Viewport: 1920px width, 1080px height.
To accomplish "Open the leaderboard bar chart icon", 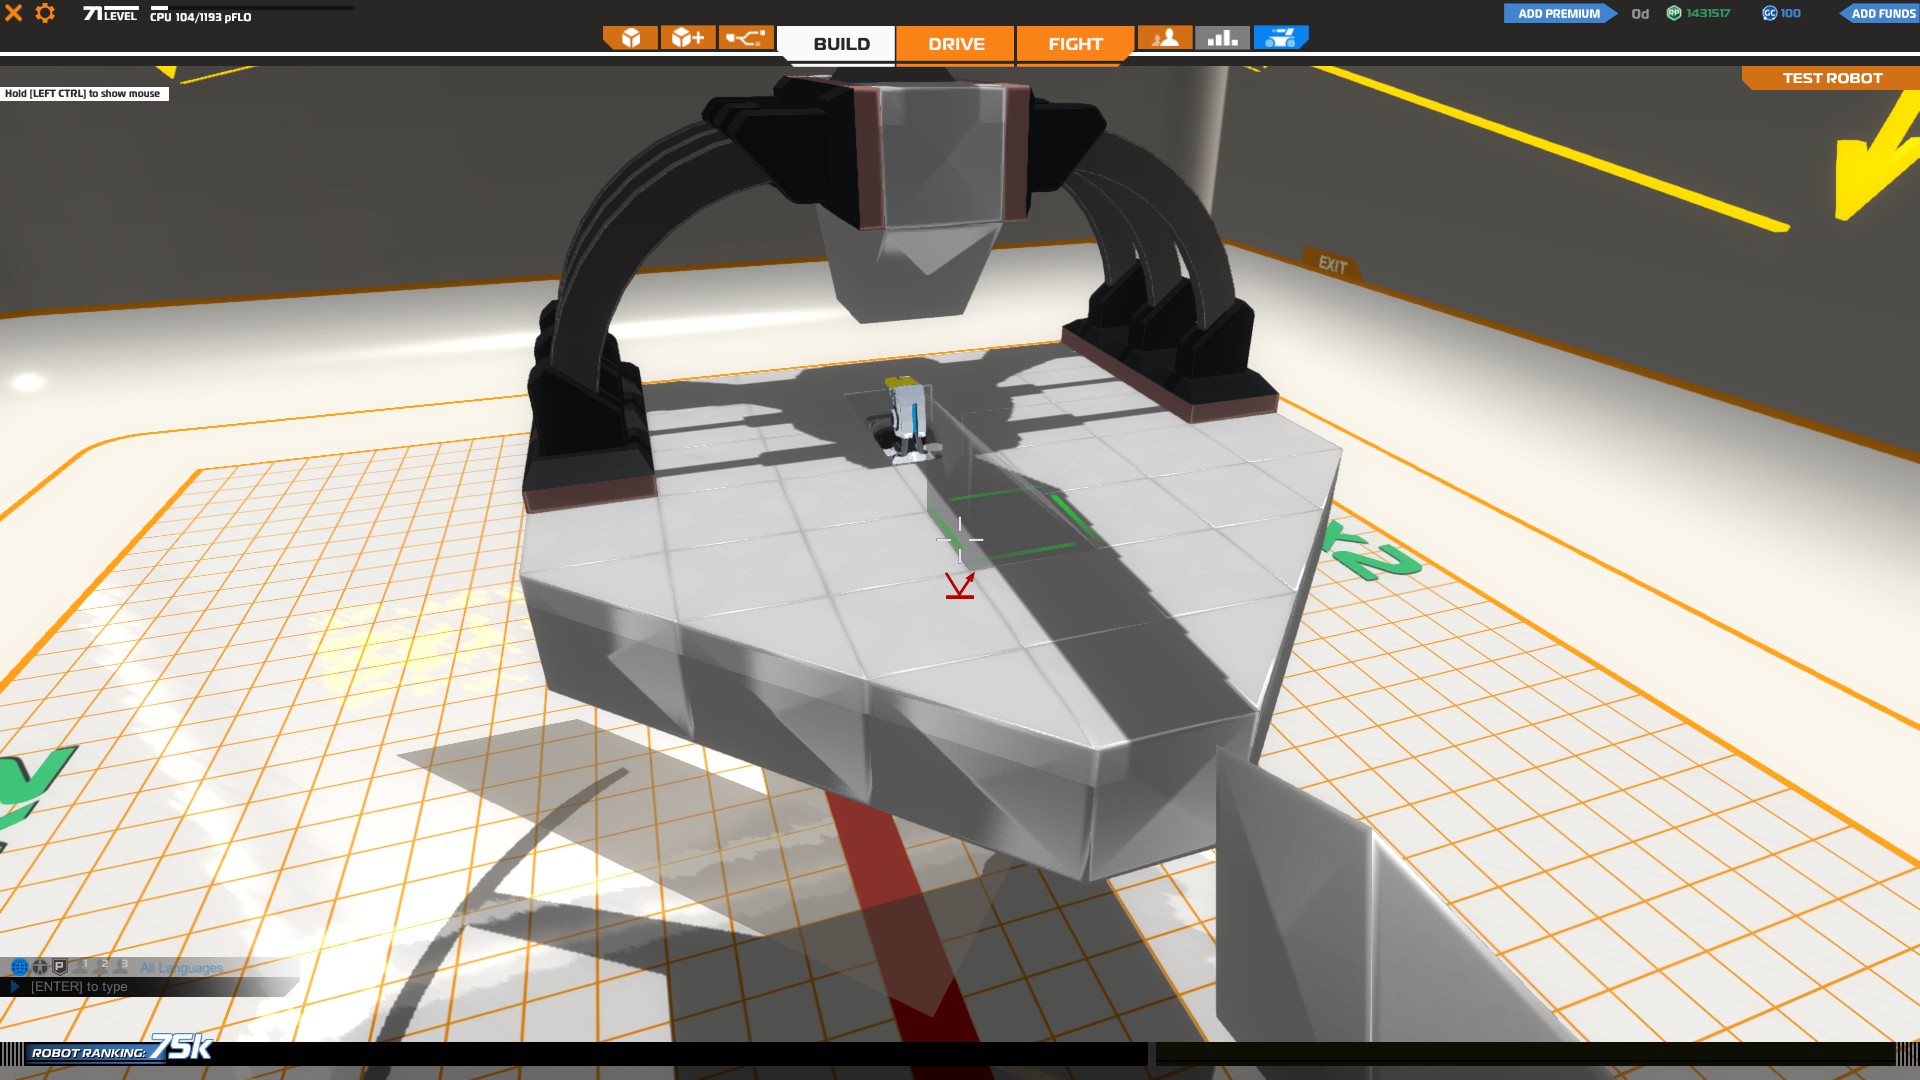I will [x=1222, y=38].
